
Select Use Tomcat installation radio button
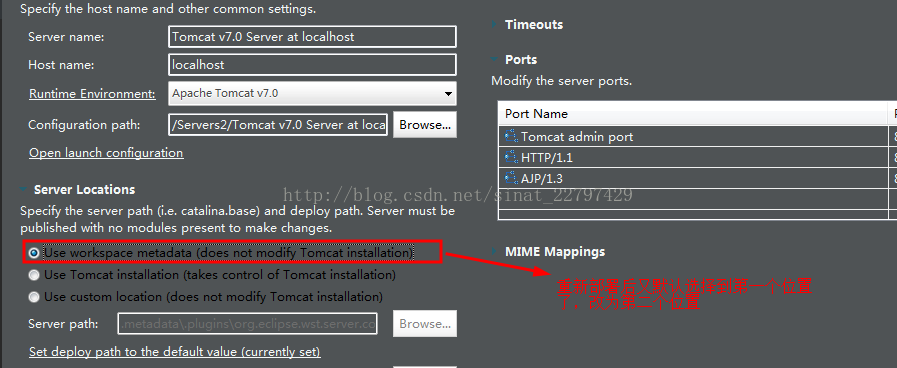point(34,275)
